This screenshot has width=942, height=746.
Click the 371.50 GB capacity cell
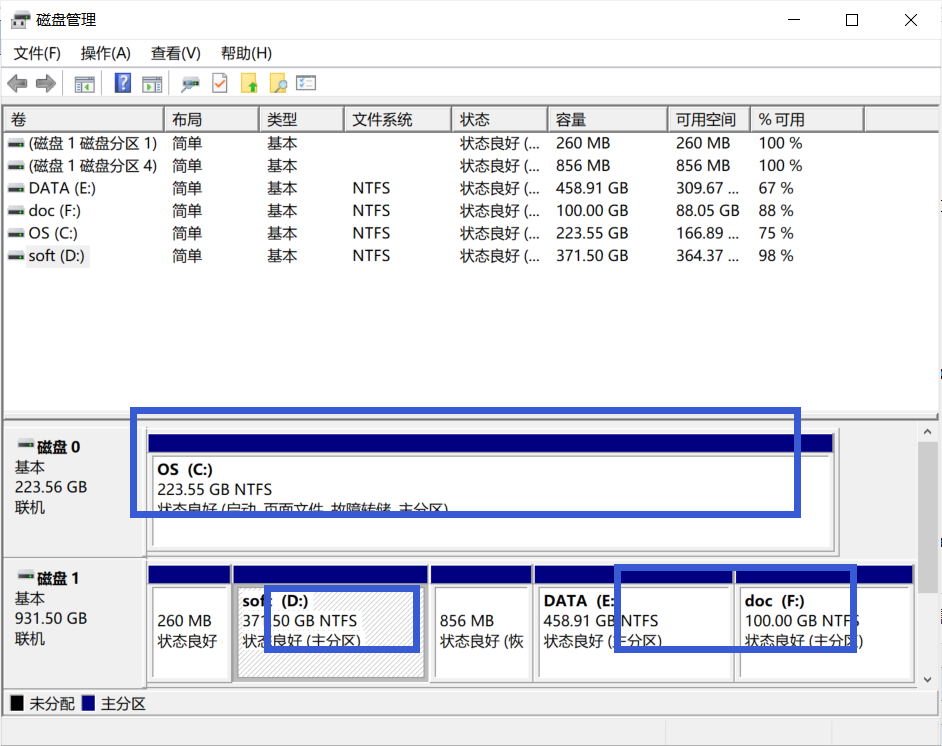pos(592,256)
